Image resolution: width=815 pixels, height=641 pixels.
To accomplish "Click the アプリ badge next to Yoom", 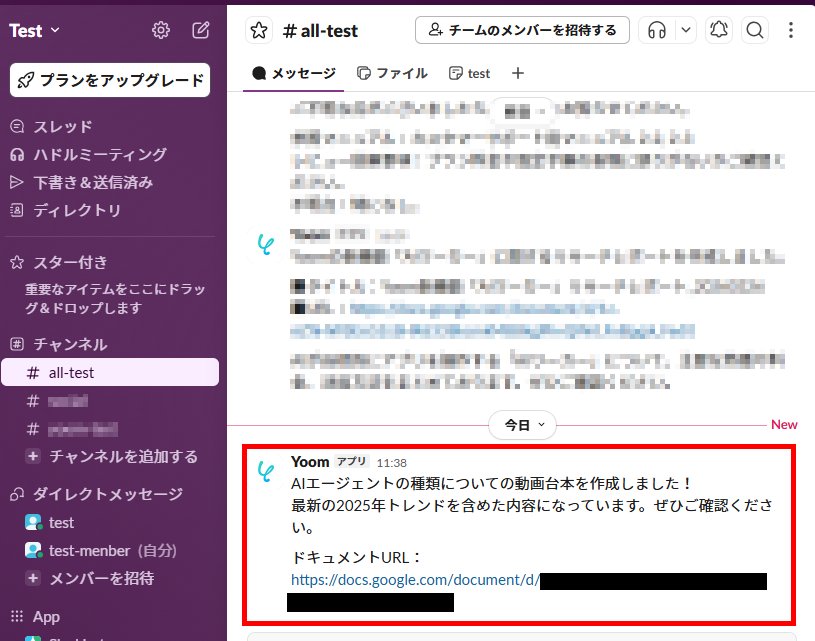I will tap(352, 462).
